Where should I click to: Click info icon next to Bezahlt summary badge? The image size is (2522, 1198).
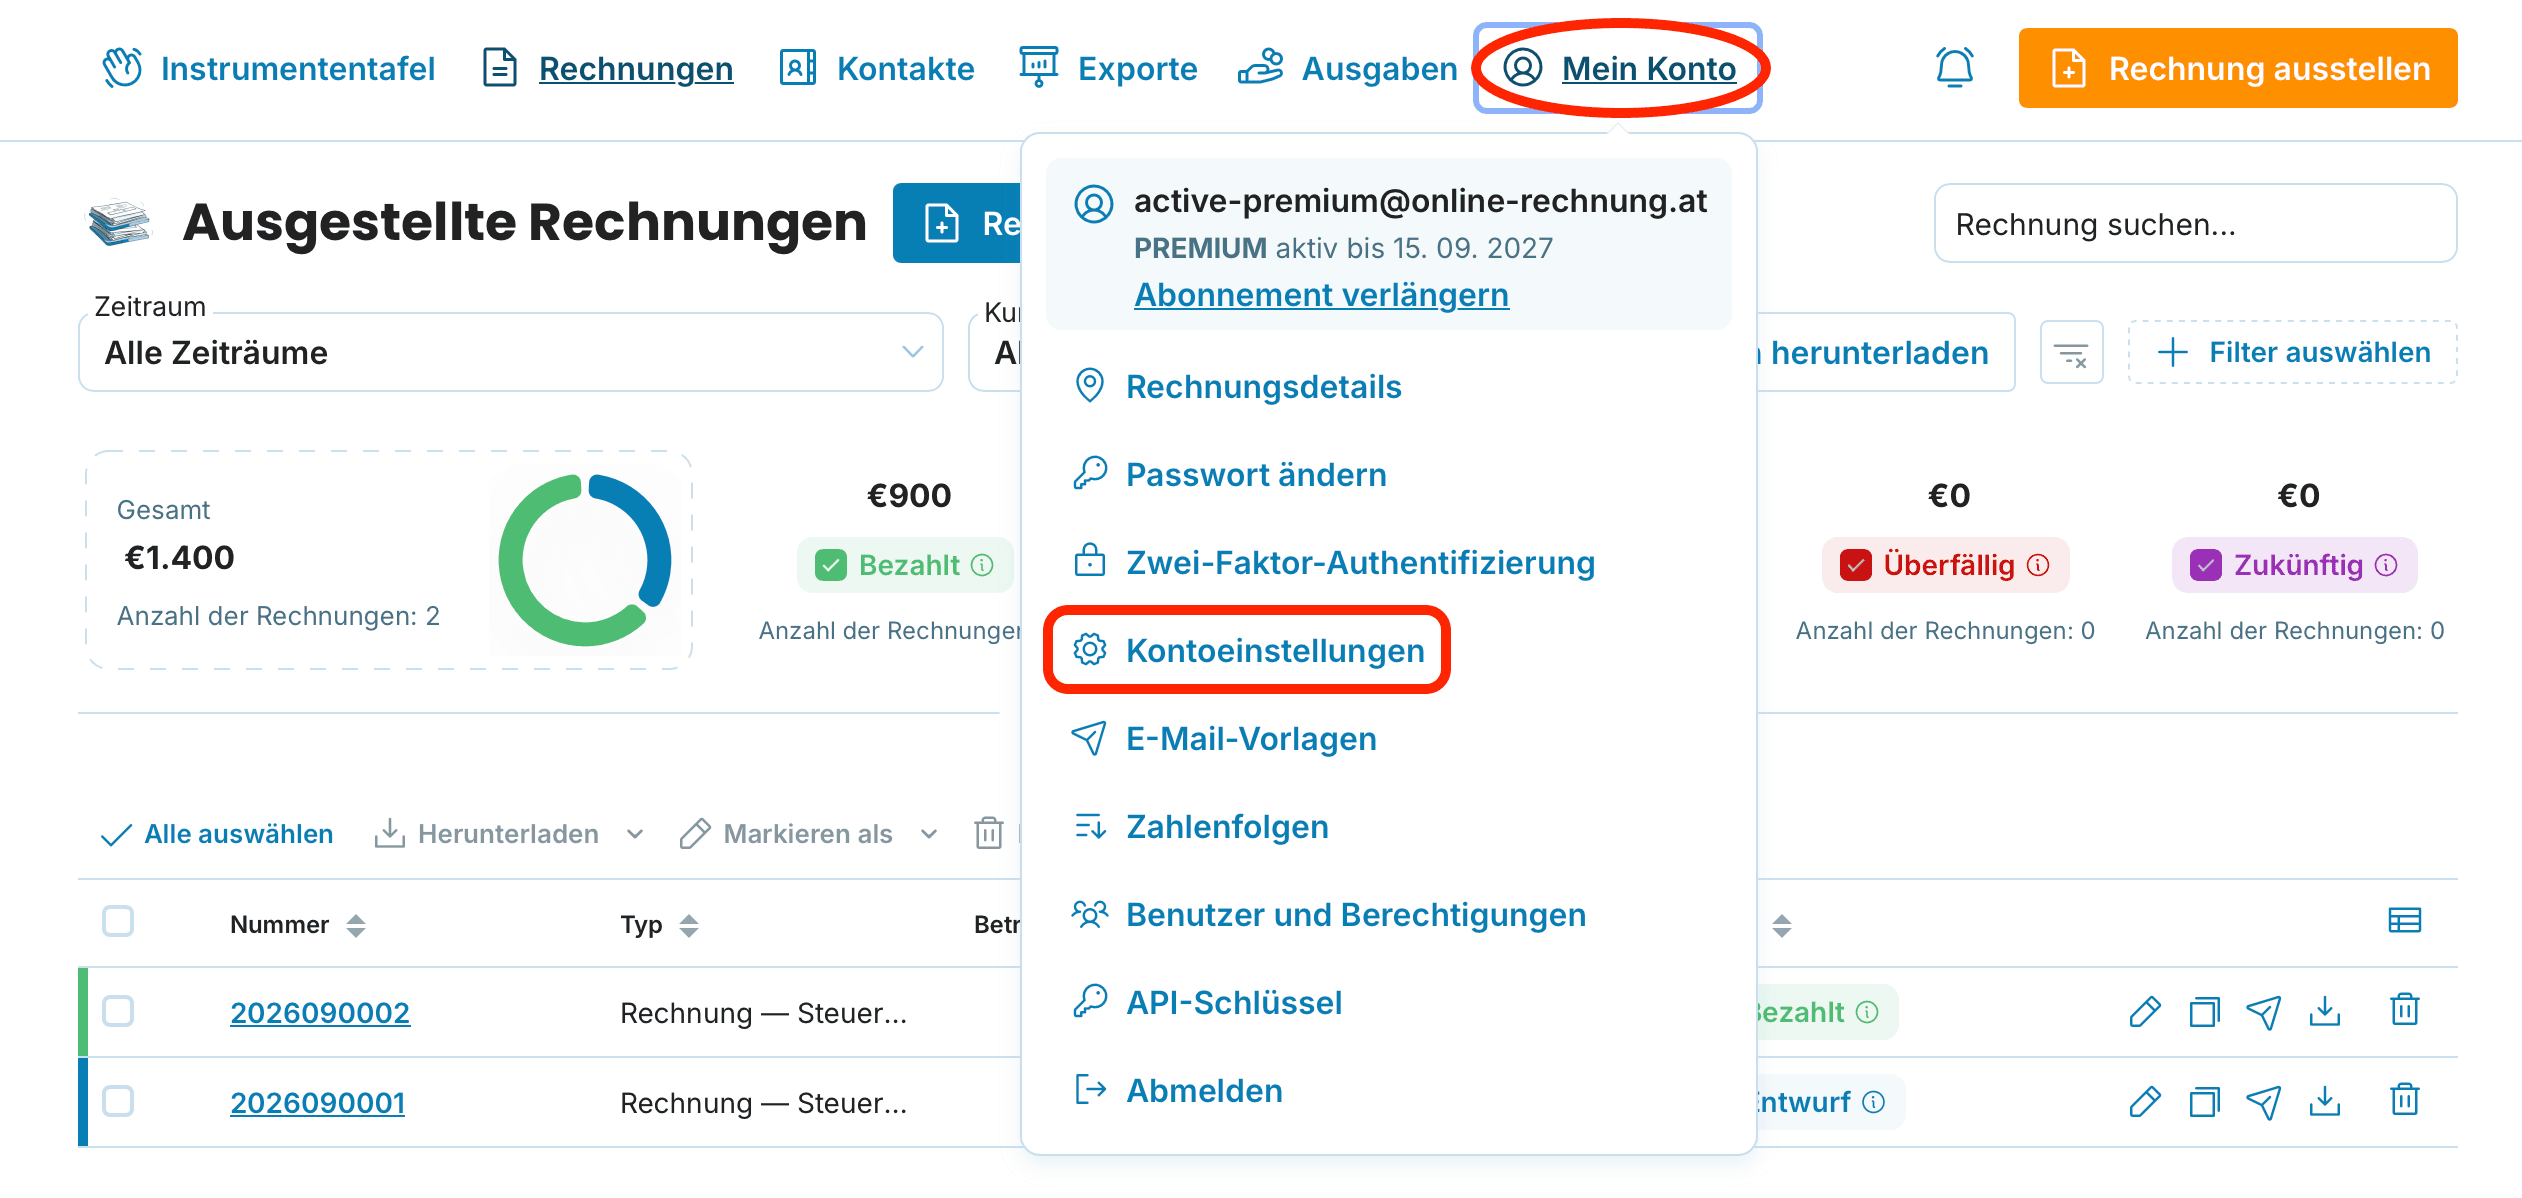[x=983, y=565]
